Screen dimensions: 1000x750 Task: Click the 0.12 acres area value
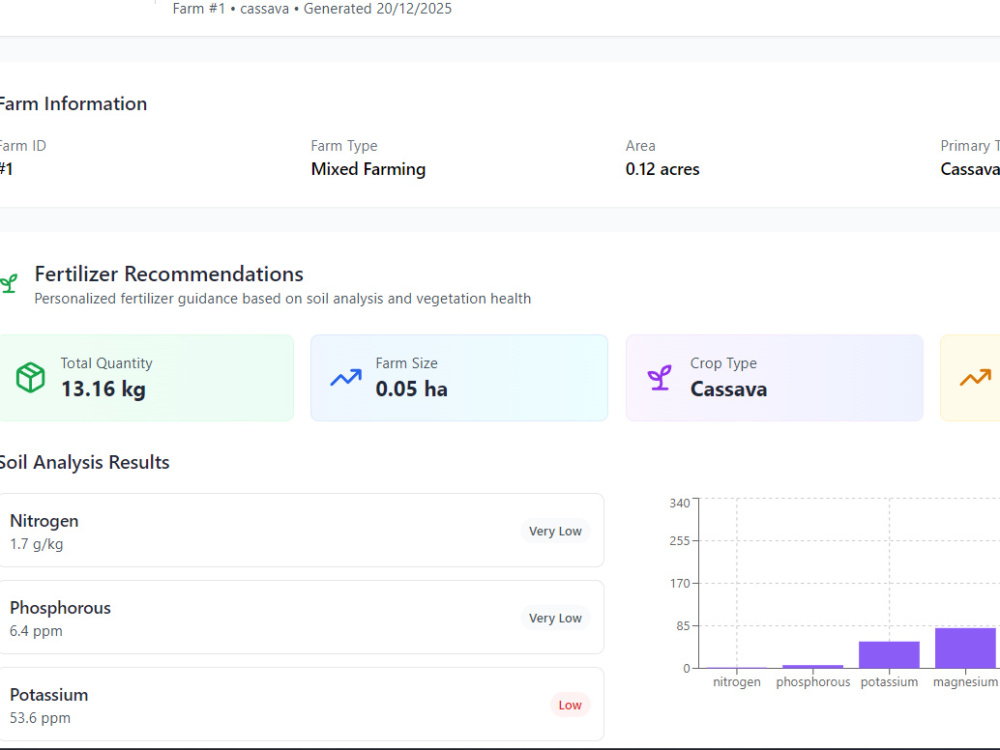662,169
